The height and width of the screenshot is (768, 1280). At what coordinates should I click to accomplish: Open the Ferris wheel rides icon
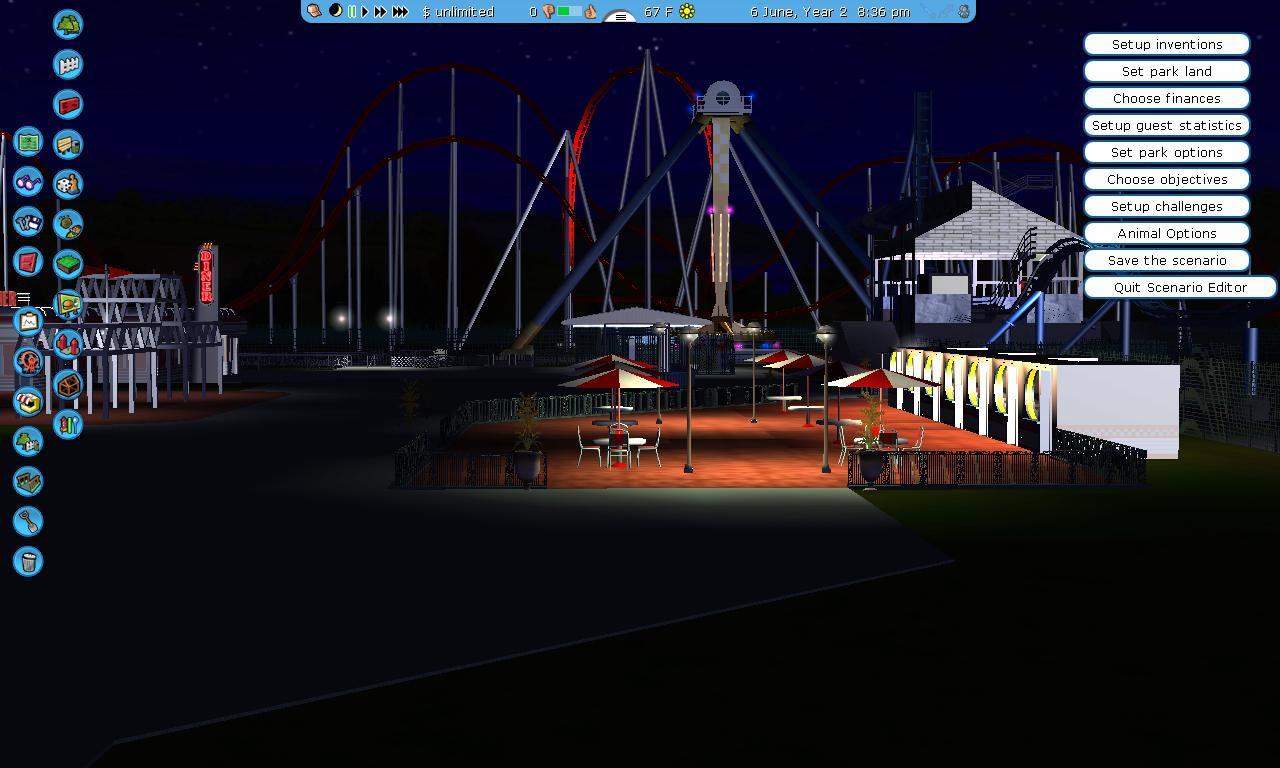pos(28,361)
